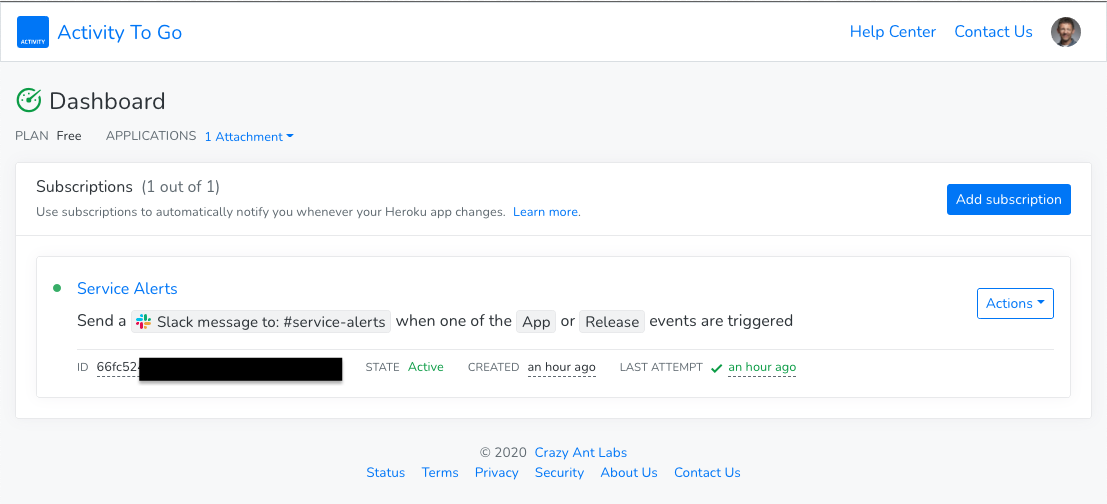Visit the Status footer link

tap(385, 472)
